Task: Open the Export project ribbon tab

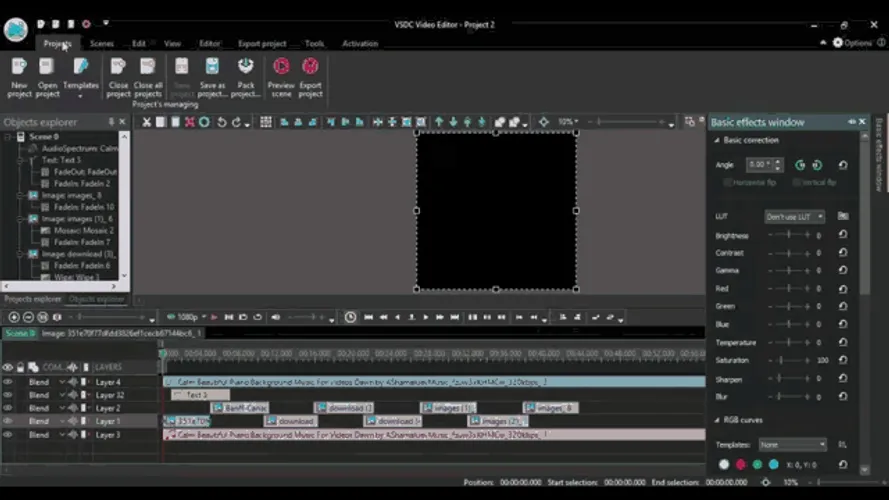Action: point(262,44)
